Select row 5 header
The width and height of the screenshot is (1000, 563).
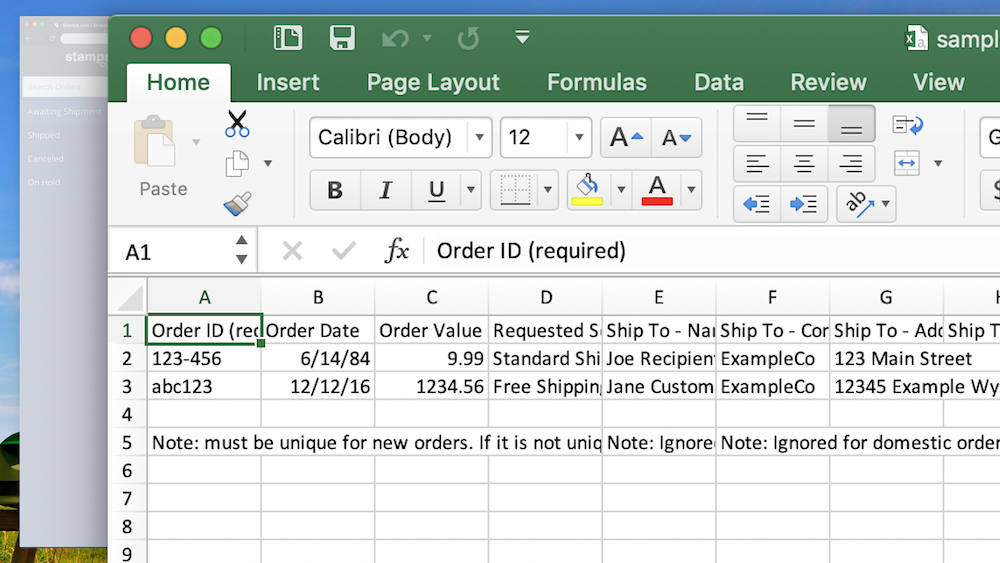(x=128, y=442)
